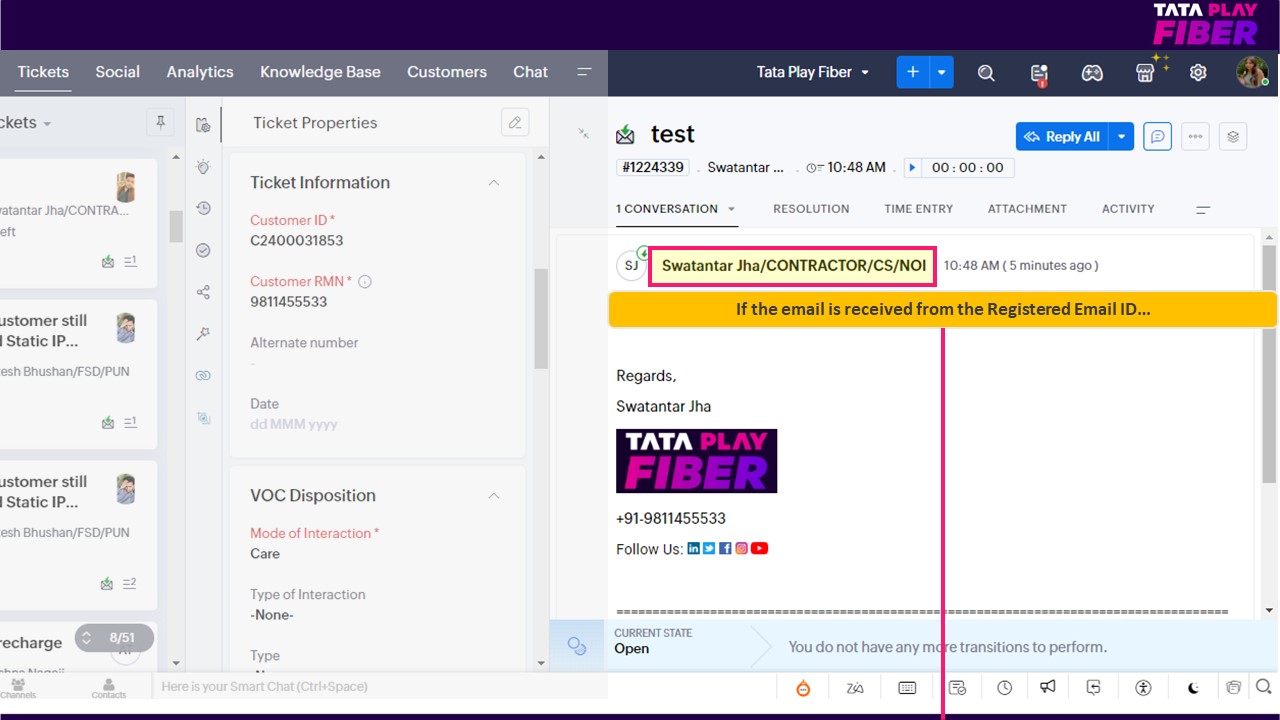The width and height of the screenshot is (1280, 720).
Task: Toggle the night mode moon icon
Action: (1194, 688)
